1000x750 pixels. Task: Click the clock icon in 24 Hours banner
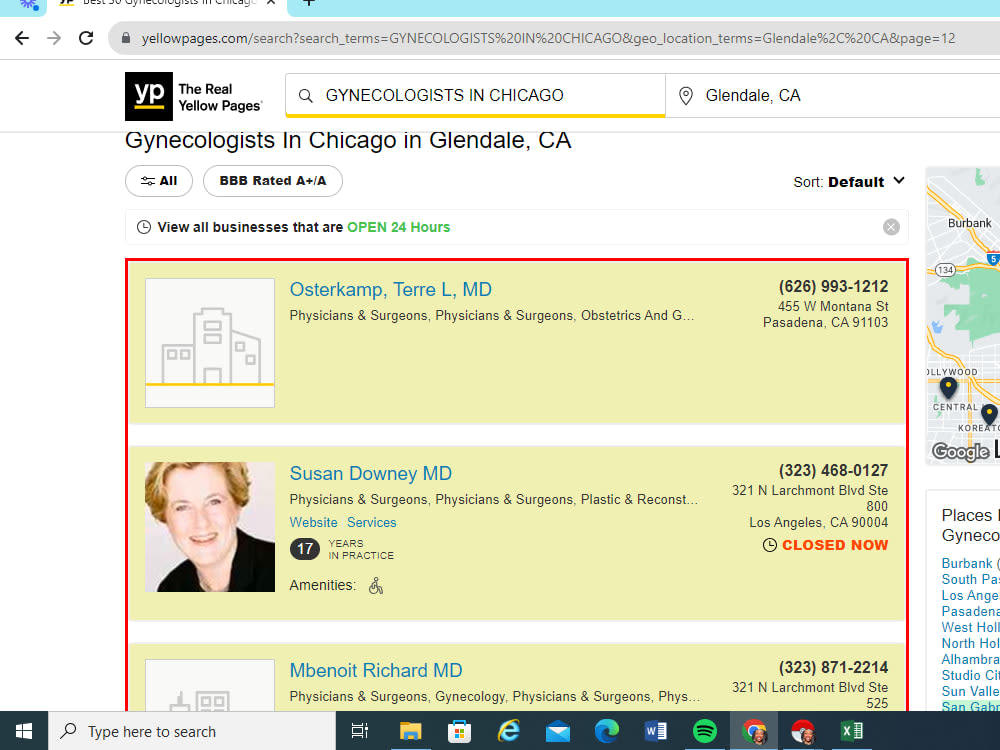tap(144, 227)
